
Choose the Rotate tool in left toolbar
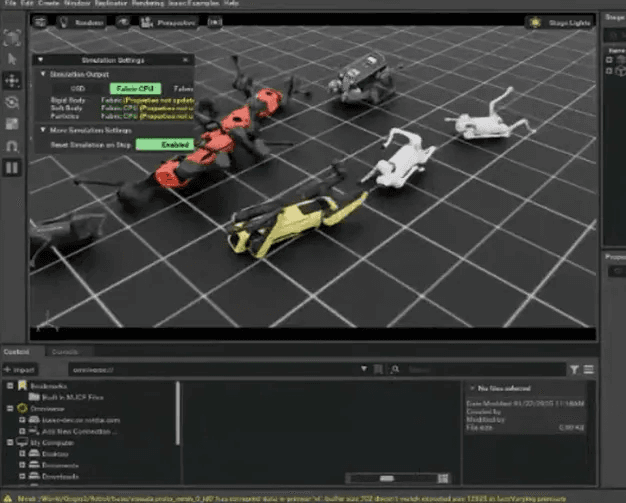coord(13,102)
